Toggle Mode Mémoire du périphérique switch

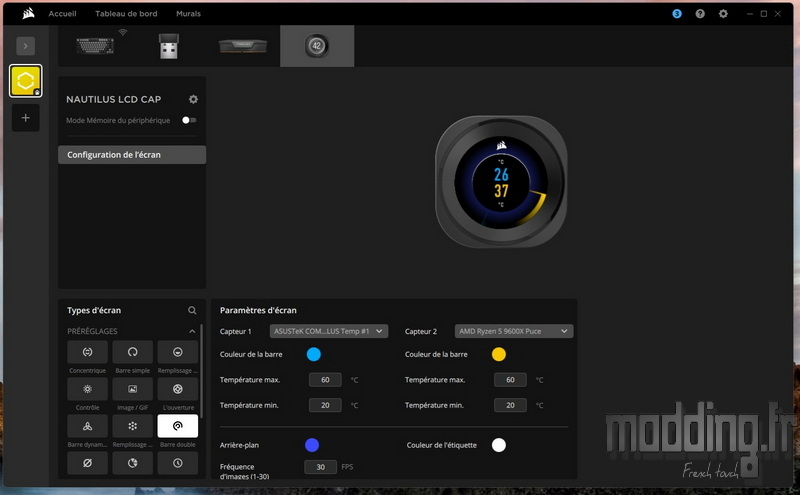tap(188, 120)
